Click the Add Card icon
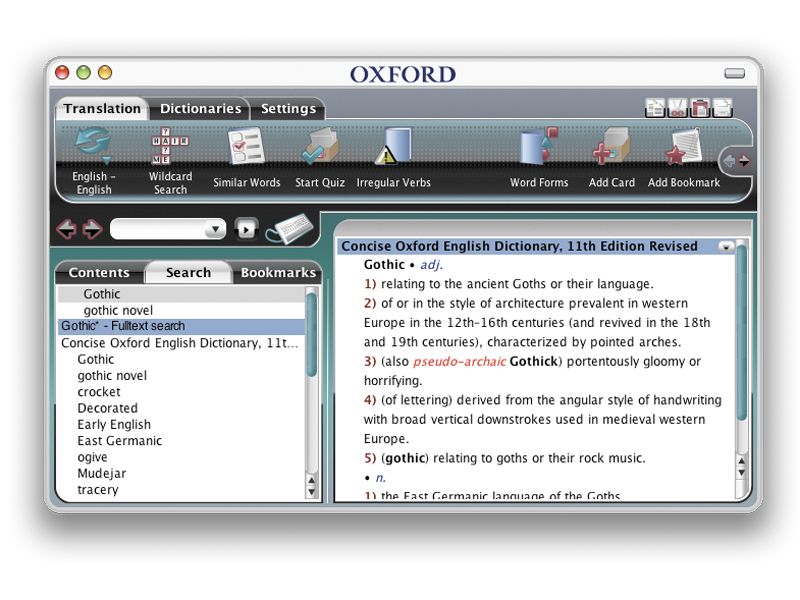The height and width of the screenshot is (600, 800). point(610,148)
